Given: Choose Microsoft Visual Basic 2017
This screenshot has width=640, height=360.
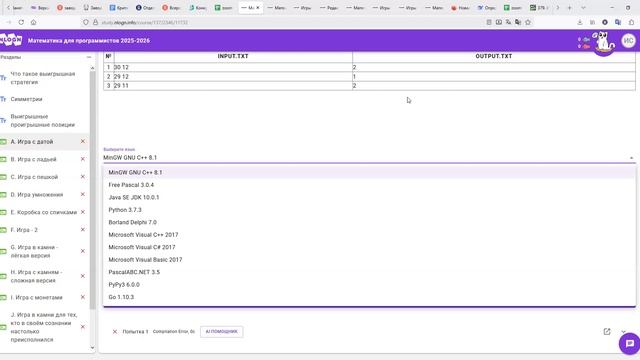Looking at the screenshot, I should click(x=369, y=260).
